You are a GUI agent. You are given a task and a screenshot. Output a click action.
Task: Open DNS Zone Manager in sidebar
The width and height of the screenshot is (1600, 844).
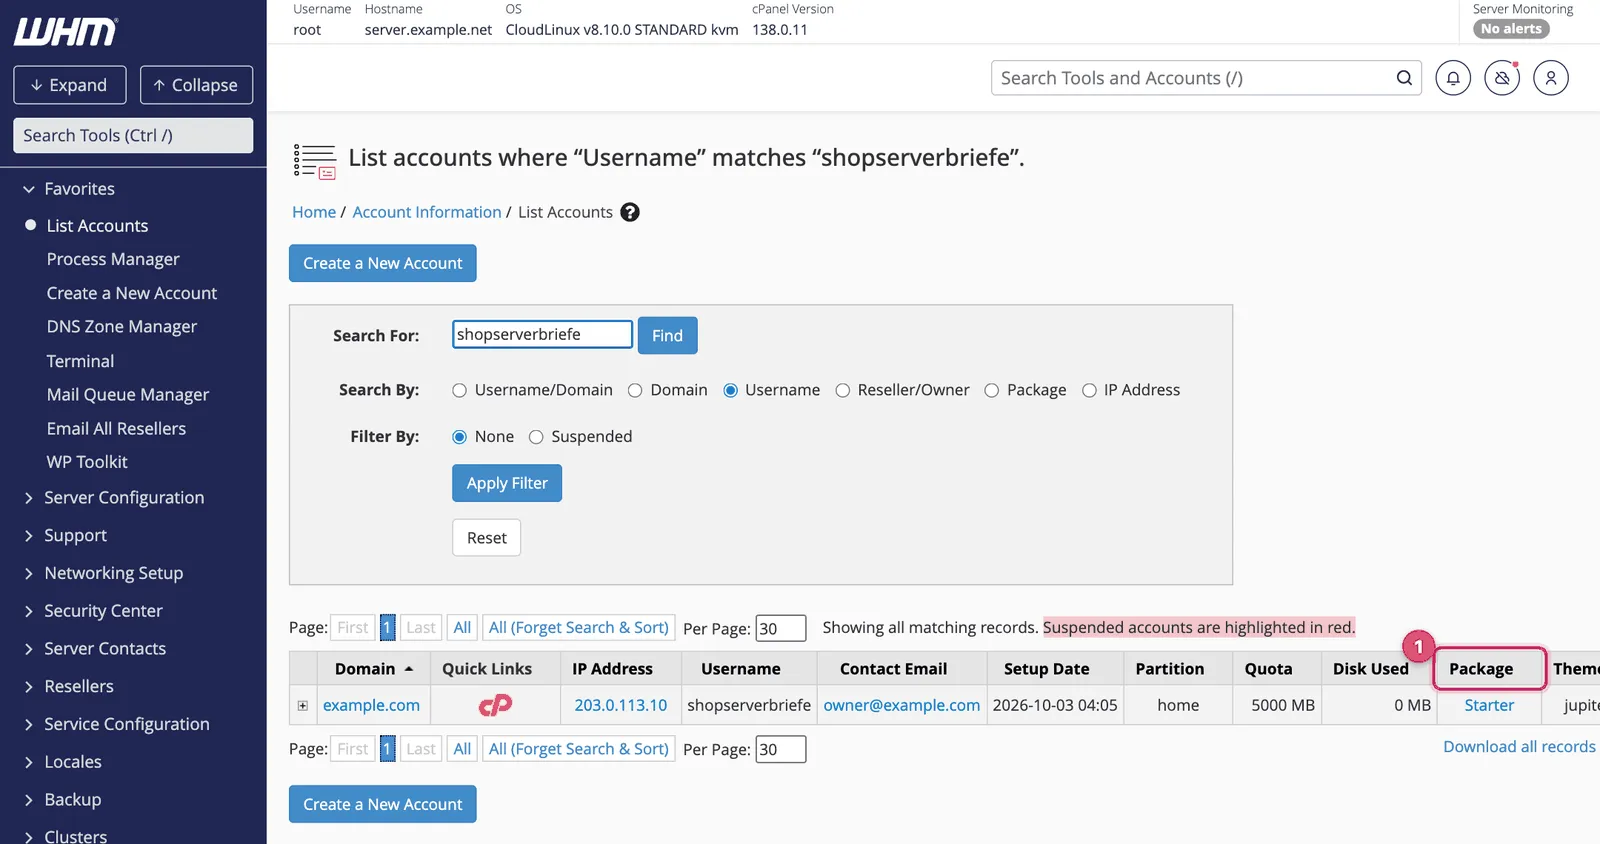click(122, 327)
